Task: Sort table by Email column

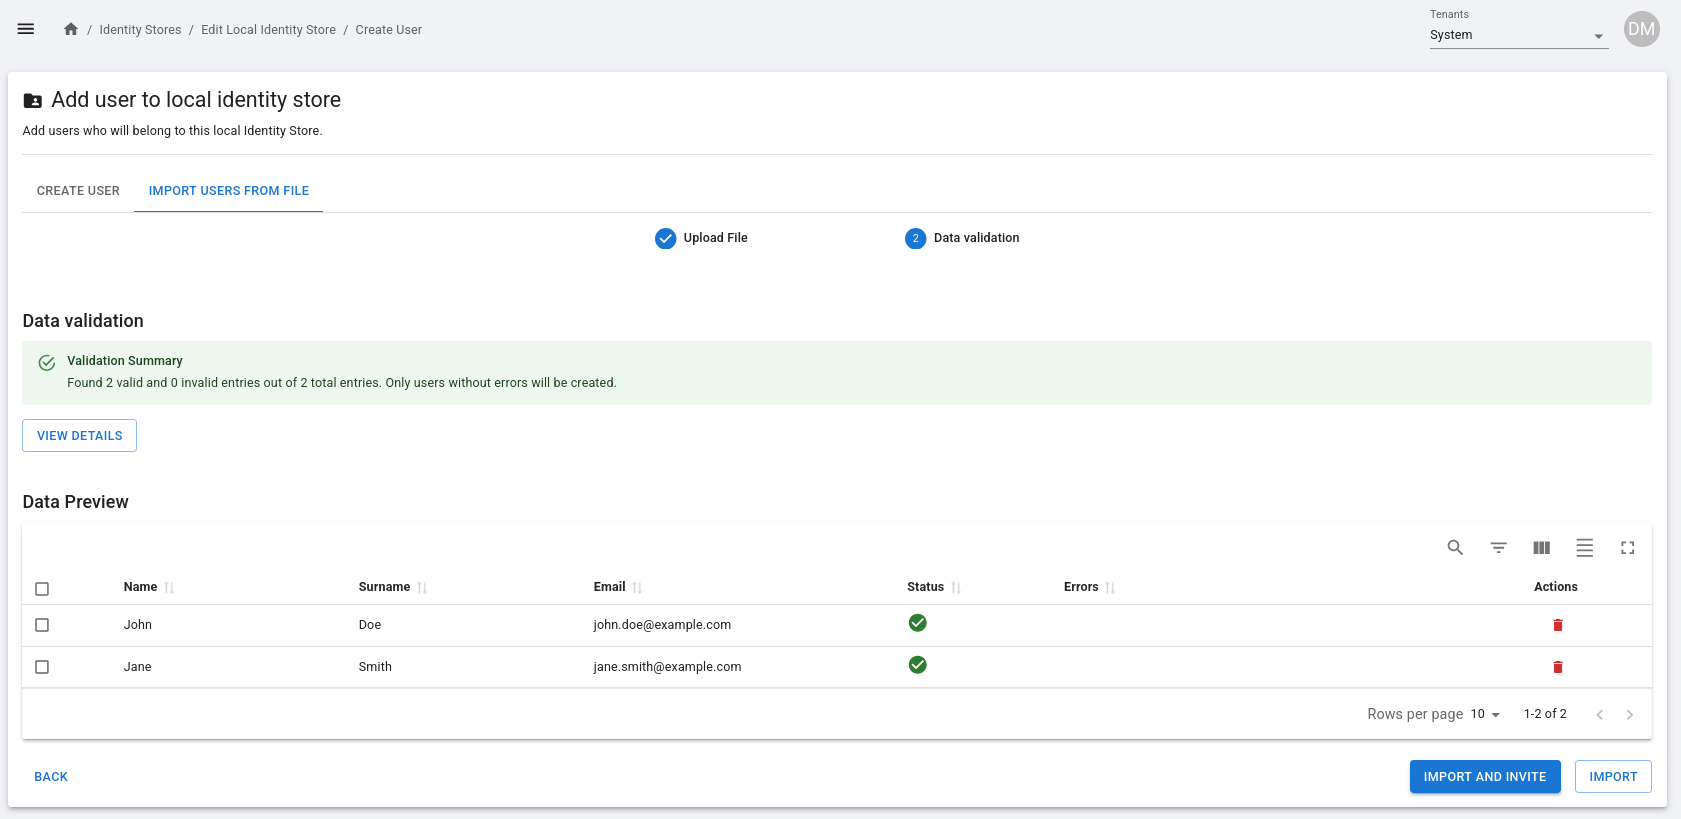Action: [609, 587]
